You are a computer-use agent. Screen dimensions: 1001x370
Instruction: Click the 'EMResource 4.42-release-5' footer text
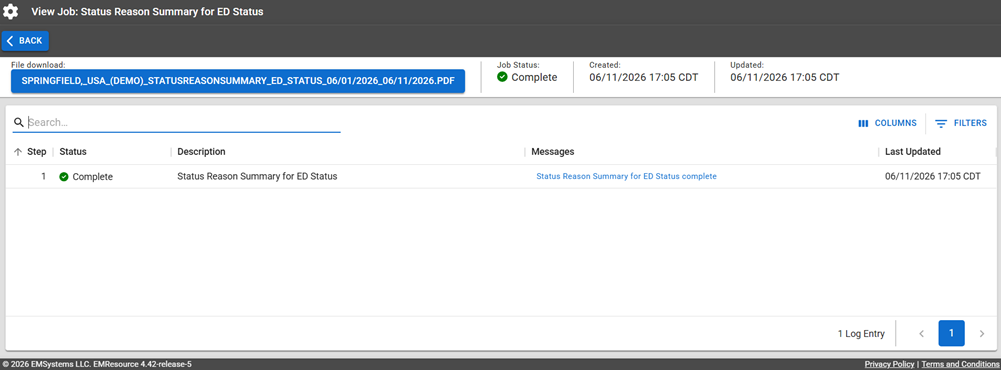coord(142,364)
